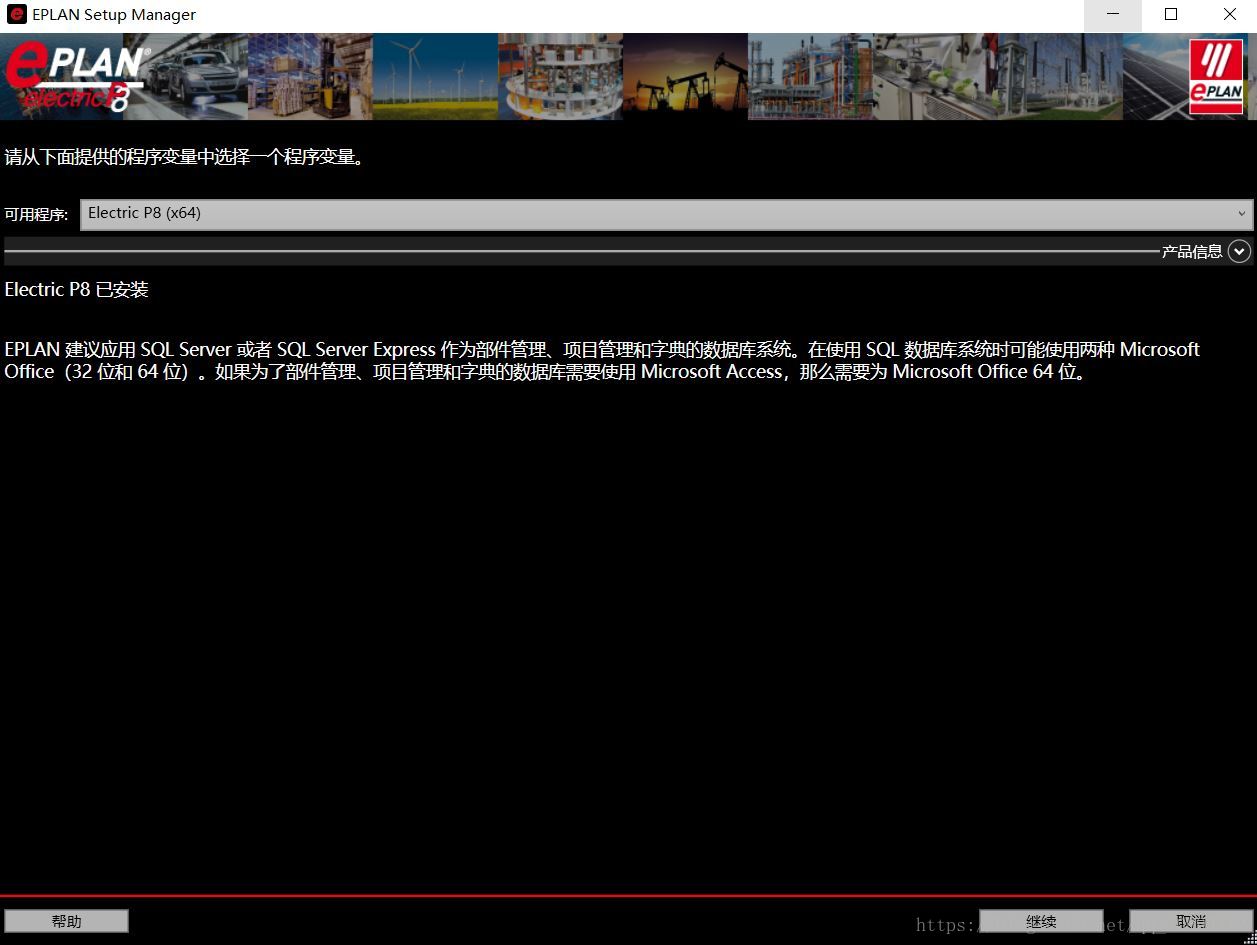Open 帮助 (Help) button
1257x945 pixels.
(67, 921)
